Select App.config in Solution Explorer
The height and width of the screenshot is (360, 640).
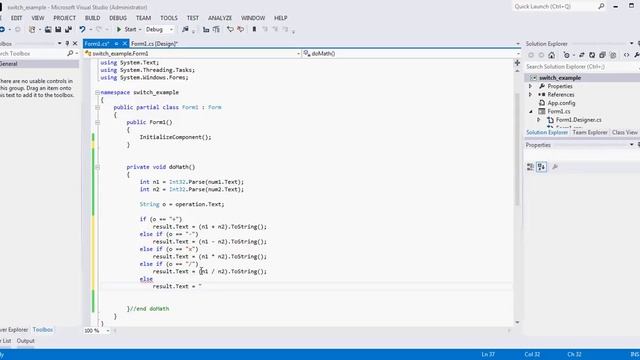point(561,103)
